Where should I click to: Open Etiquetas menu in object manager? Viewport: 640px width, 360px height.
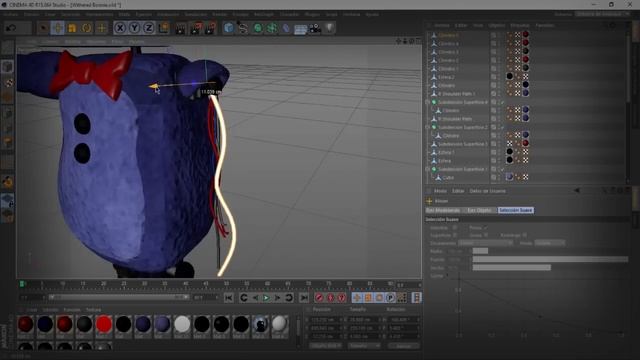coord(520,25)
